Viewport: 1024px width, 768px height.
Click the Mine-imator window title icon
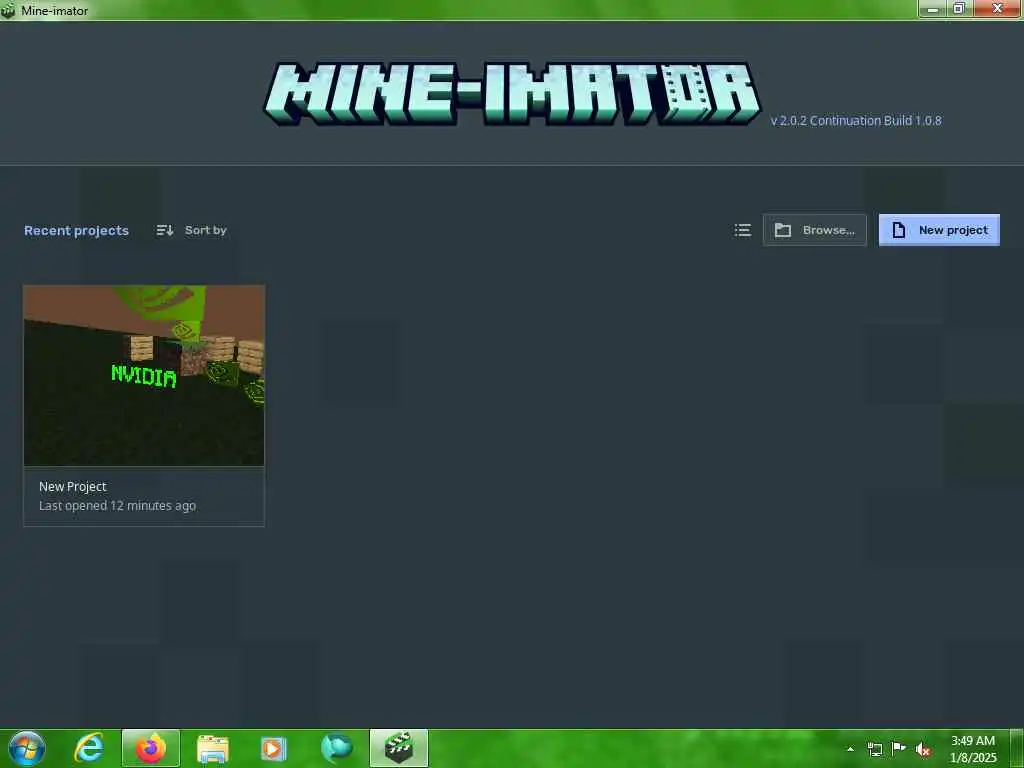(8, 10)
